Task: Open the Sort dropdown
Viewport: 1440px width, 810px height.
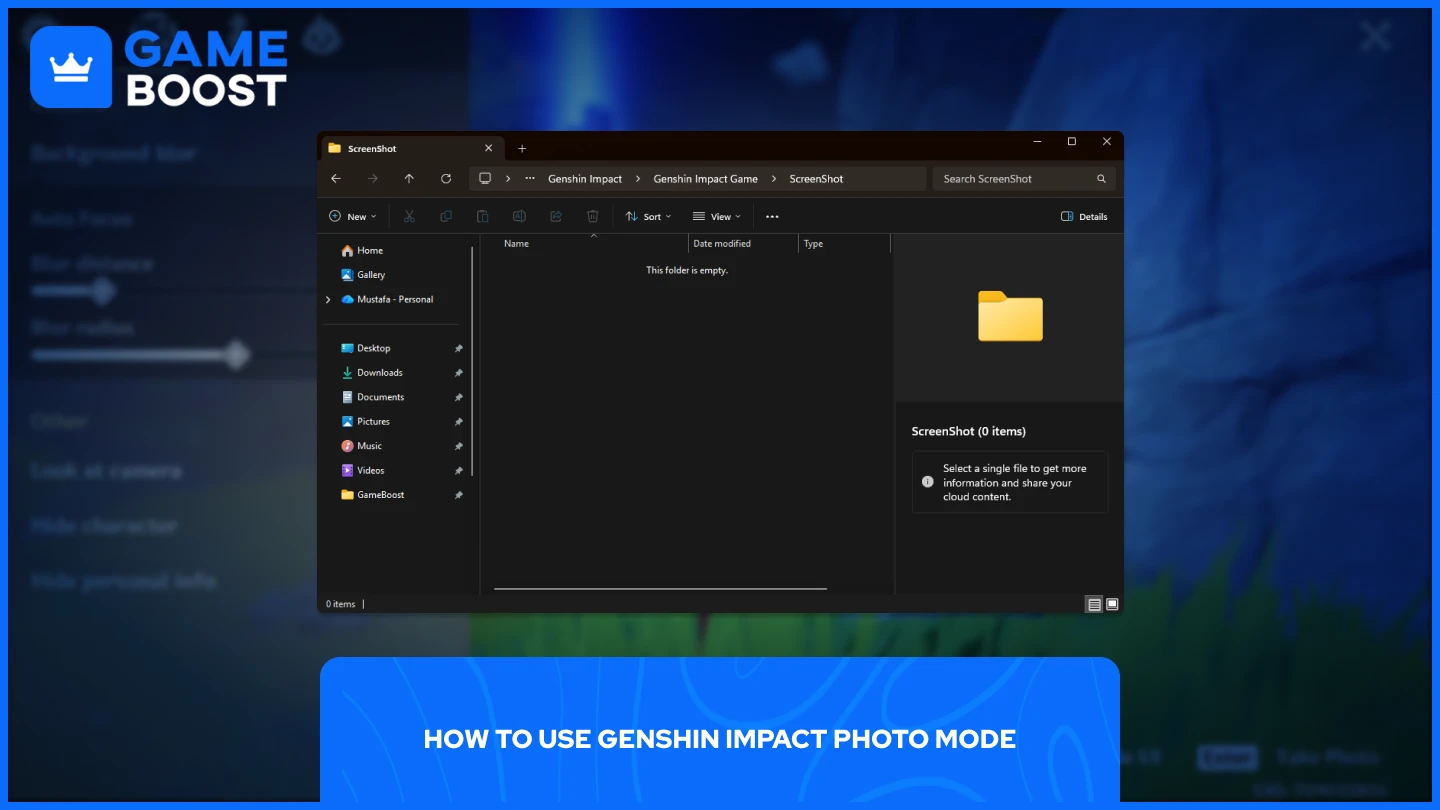Action: pos(648,216)
